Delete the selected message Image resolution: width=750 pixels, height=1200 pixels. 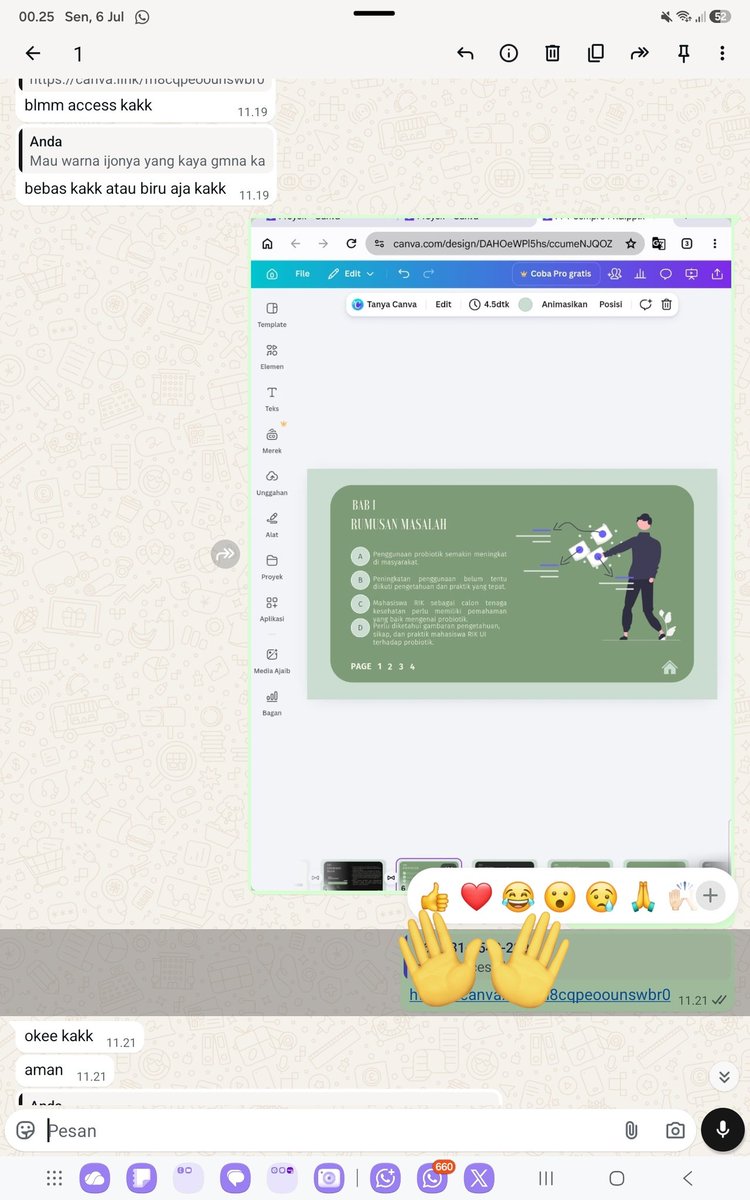[x=552, y=54]
